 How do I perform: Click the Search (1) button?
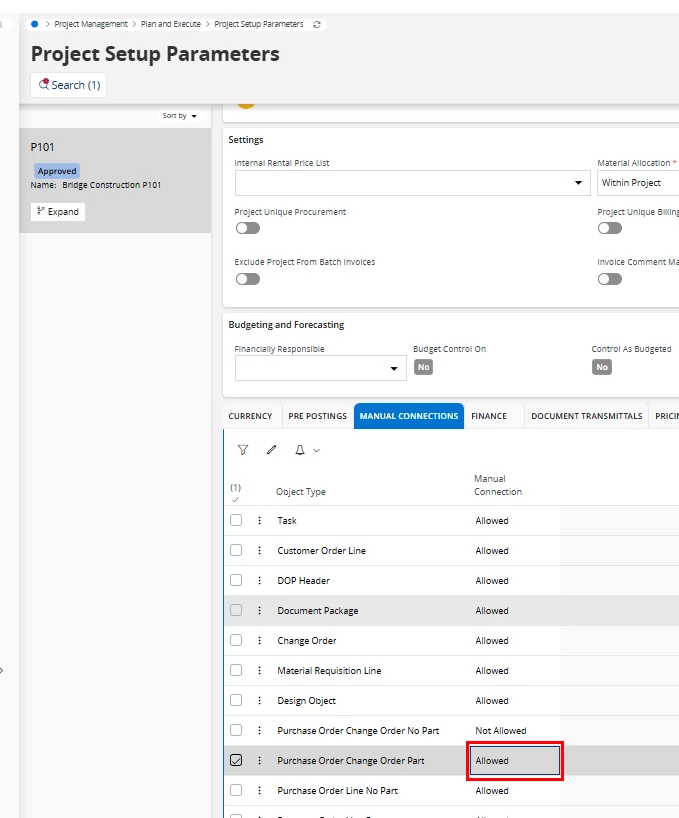69,85
